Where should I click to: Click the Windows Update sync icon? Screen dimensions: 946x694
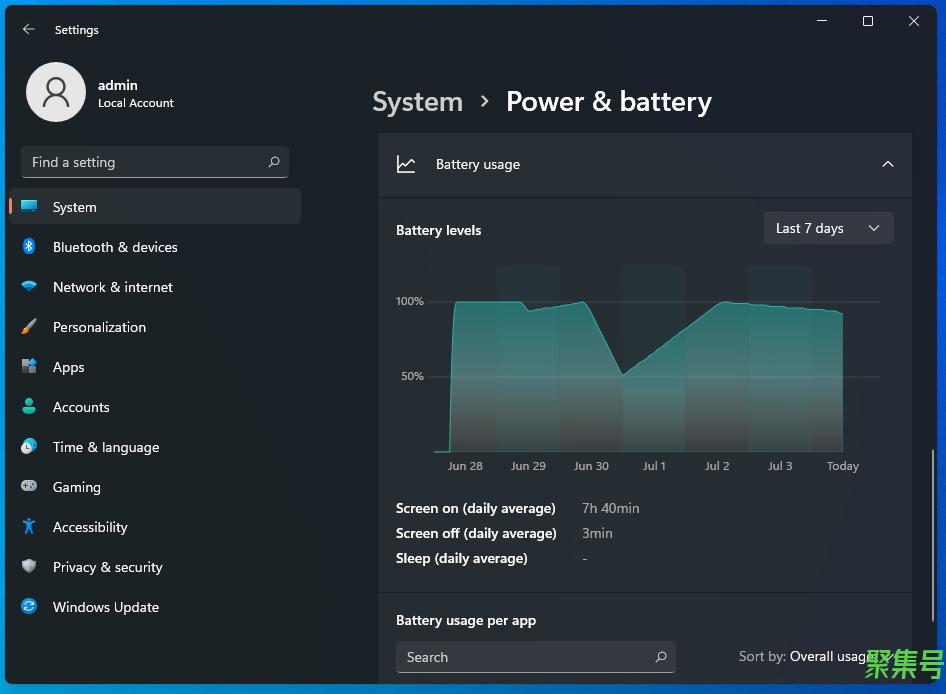tap(29, 606)
